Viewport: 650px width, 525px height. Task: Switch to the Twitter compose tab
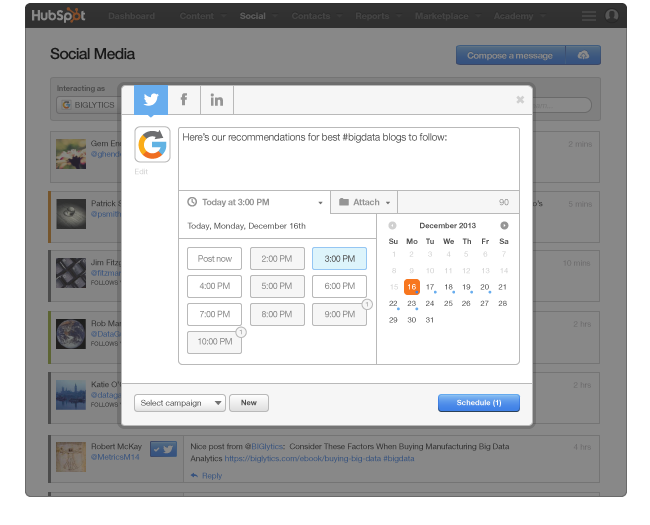pos(151,99)
